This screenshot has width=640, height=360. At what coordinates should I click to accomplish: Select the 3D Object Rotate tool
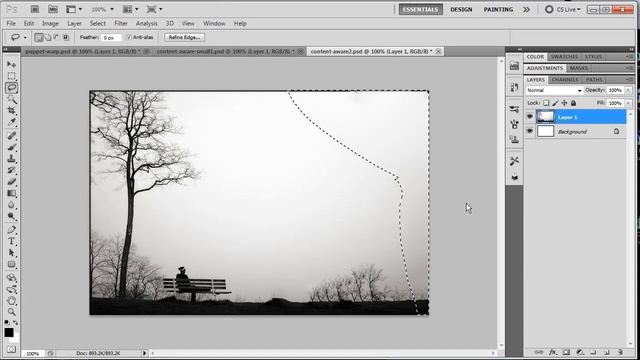tap(11, 278)
